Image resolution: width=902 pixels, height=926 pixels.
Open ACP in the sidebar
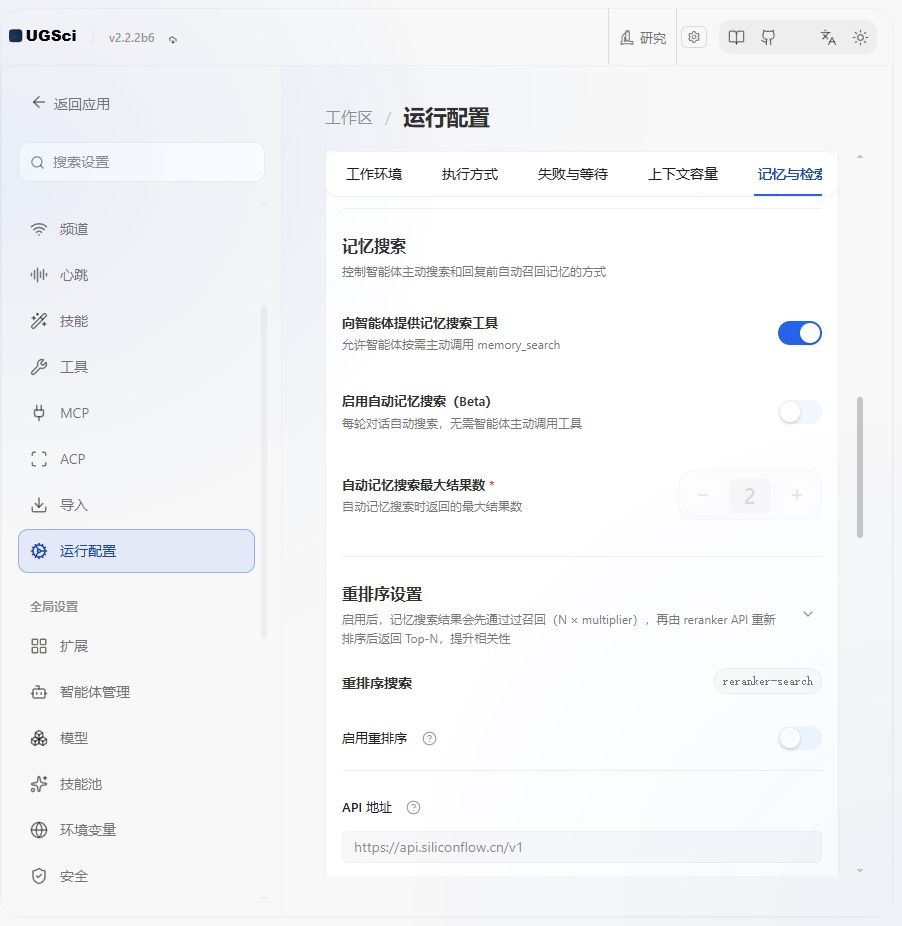point(136,459)
